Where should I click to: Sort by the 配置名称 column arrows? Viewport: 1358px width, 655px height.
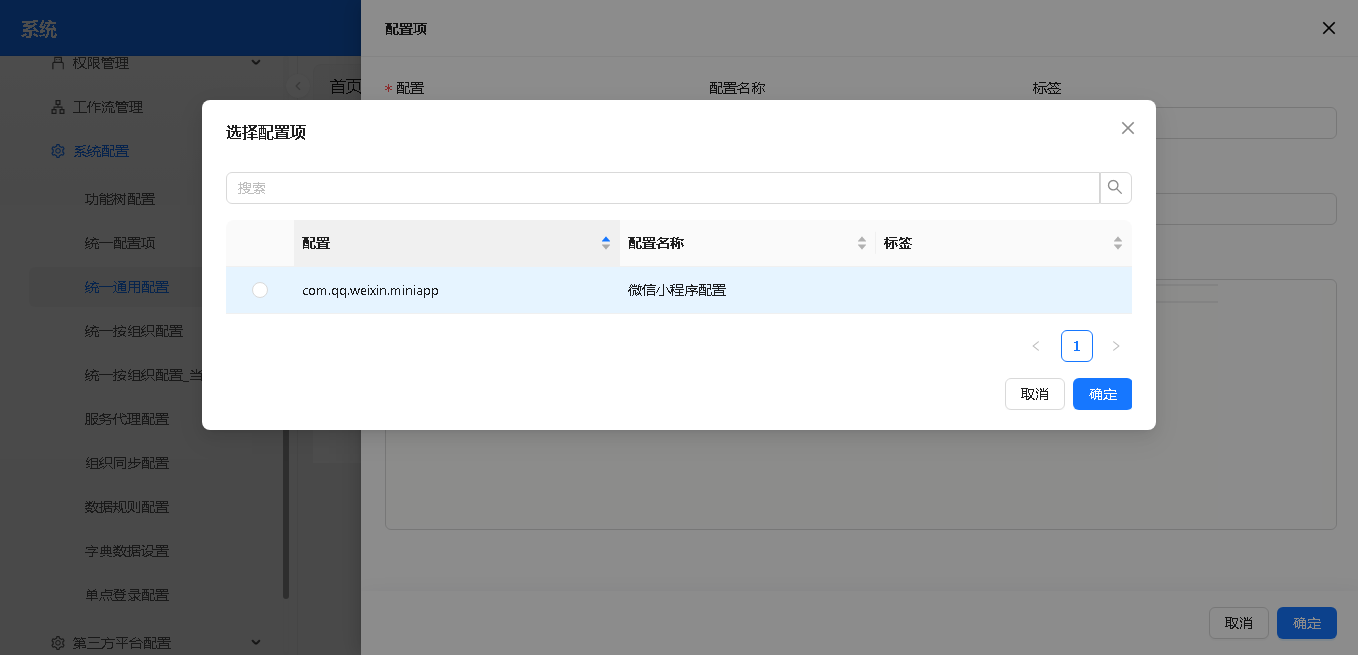tap(862, 243)
